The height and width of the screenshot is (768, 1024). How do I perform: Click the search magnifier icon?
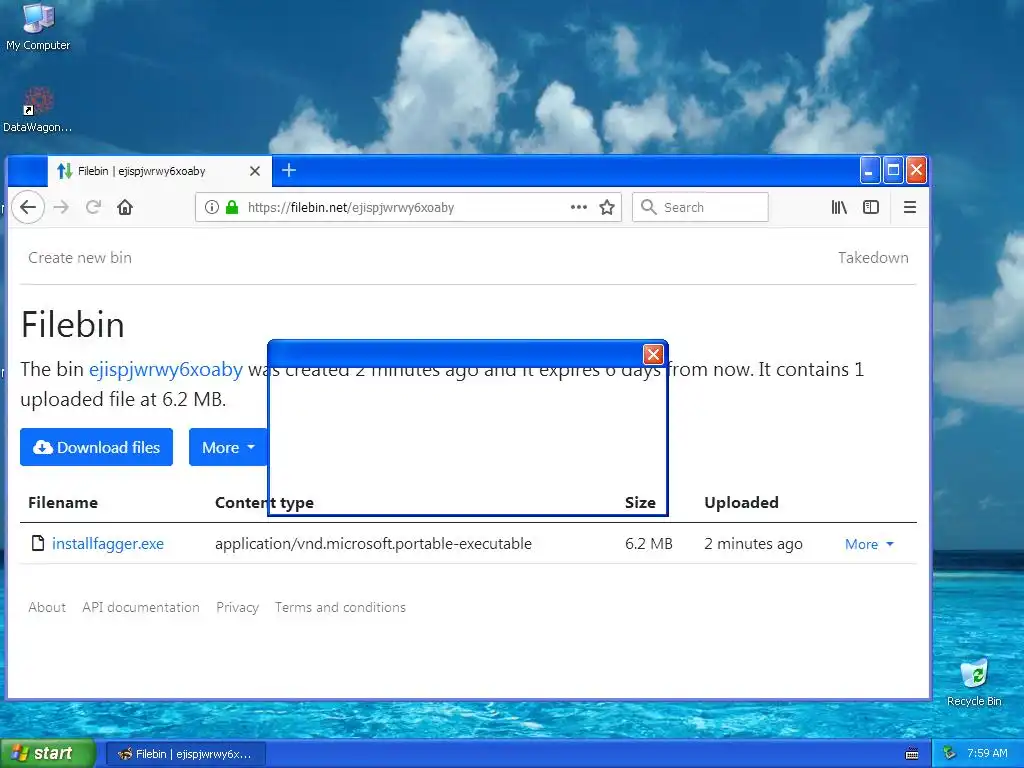[x=648, y=207]
